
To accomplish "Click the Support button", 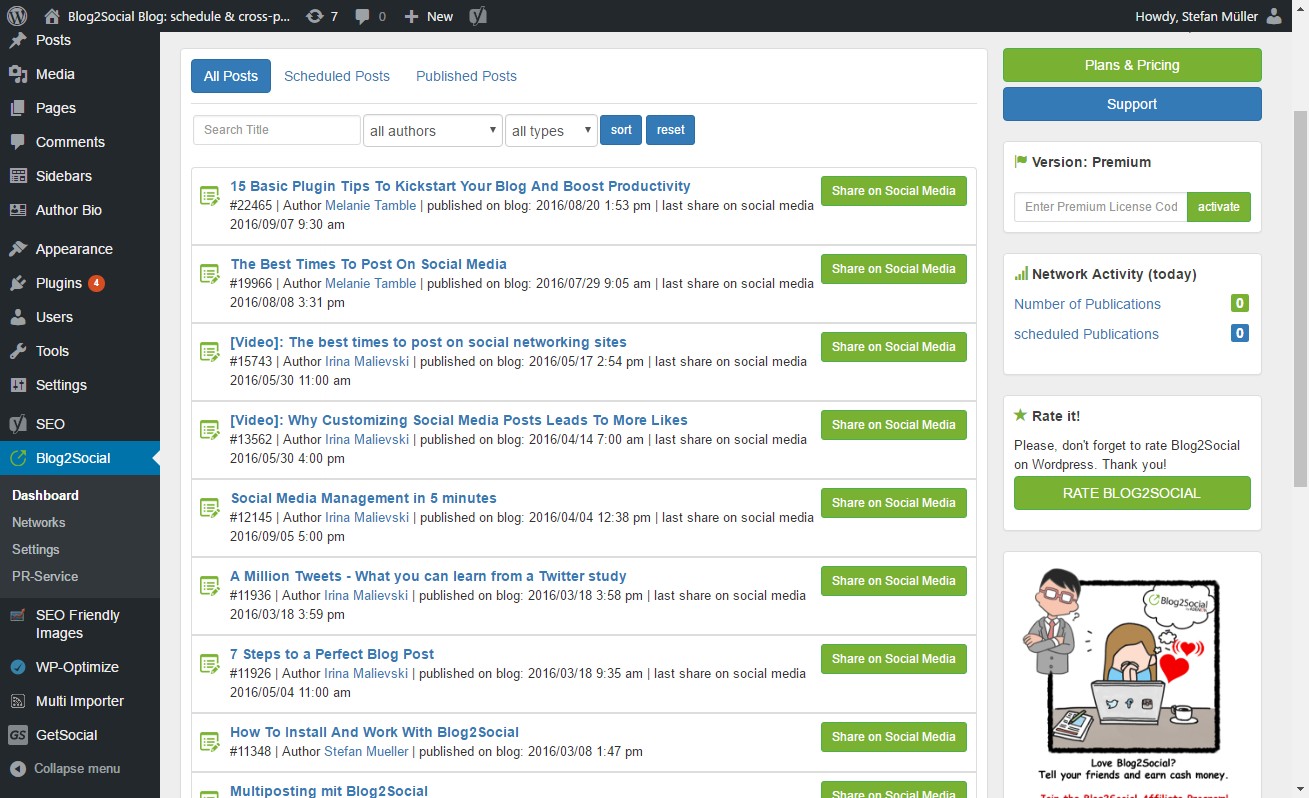I will [1132, 104].
